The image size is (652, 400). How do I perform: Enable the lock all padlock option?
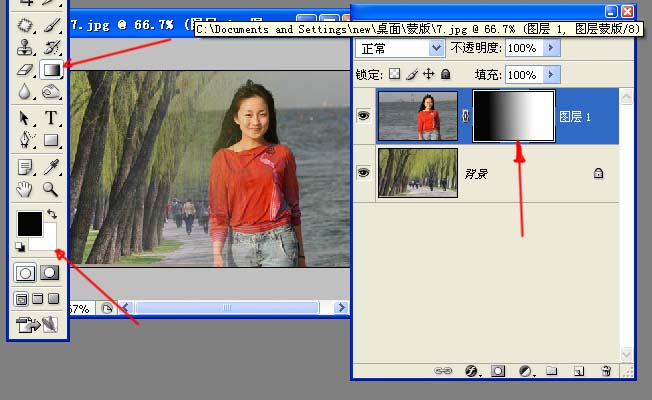[x=446, y=74]
